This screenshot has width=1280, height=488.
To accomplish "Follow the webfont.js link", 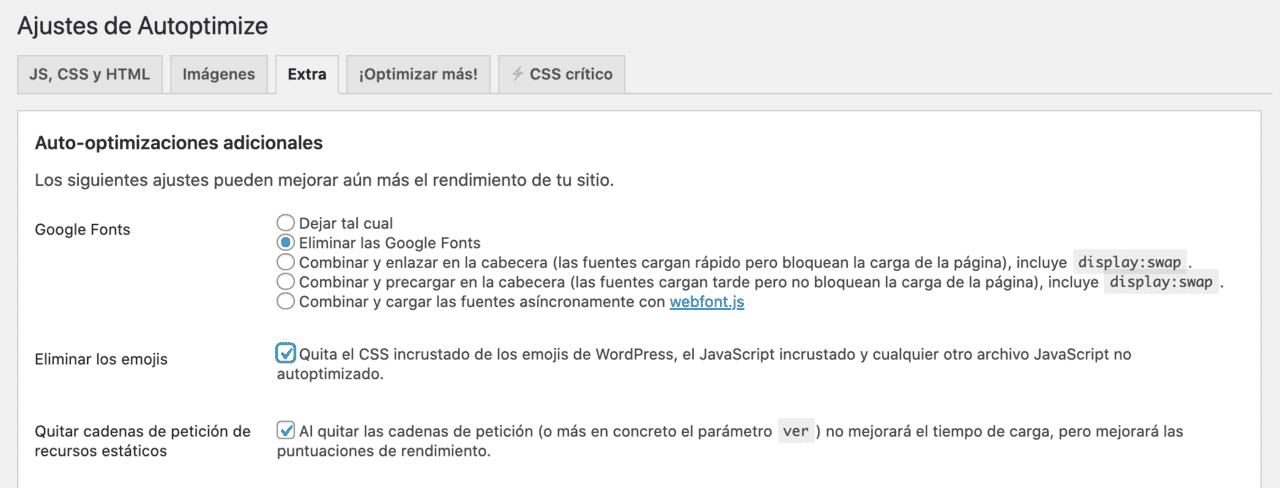I will pyautogui.click(x=706, y=301).
